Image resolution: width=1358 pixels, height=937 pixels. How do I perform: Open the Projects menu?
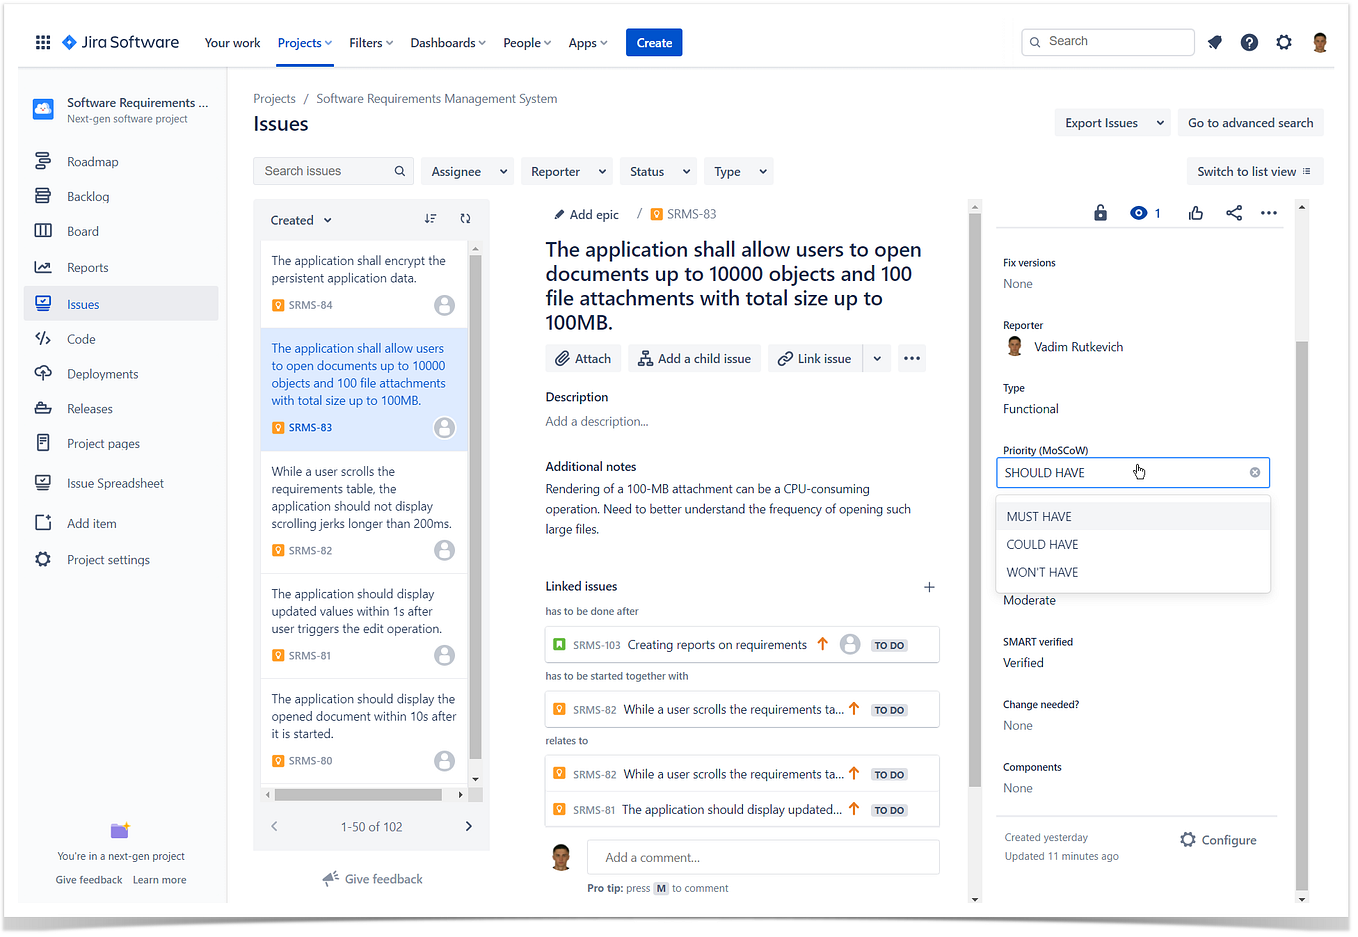(x=304, y=42)
